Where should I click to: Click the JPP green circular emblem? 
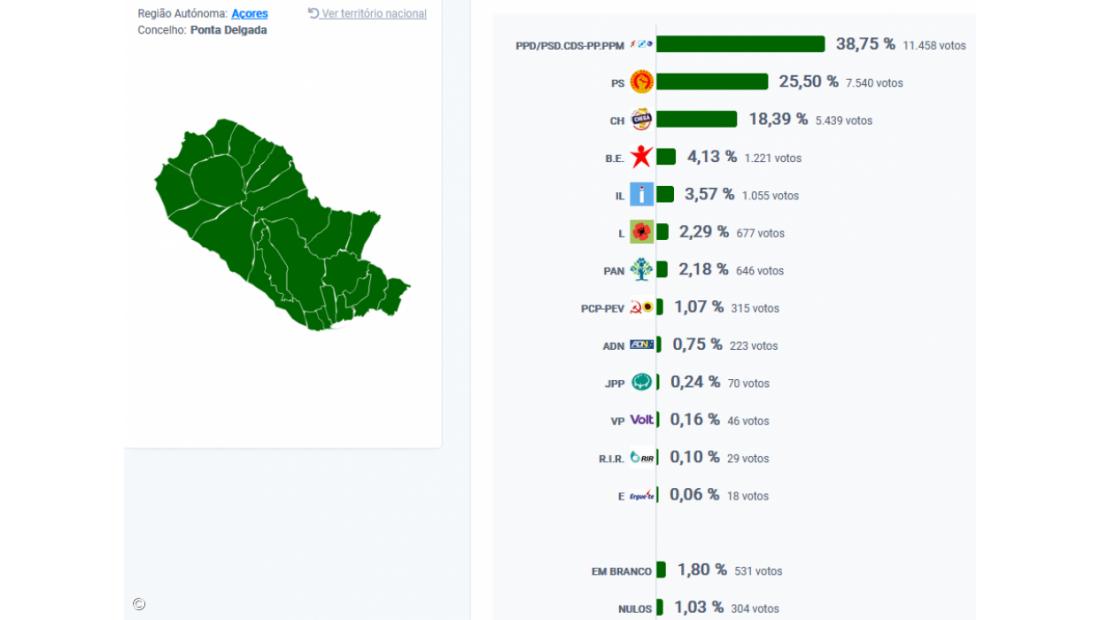click(x=641, y=382)
